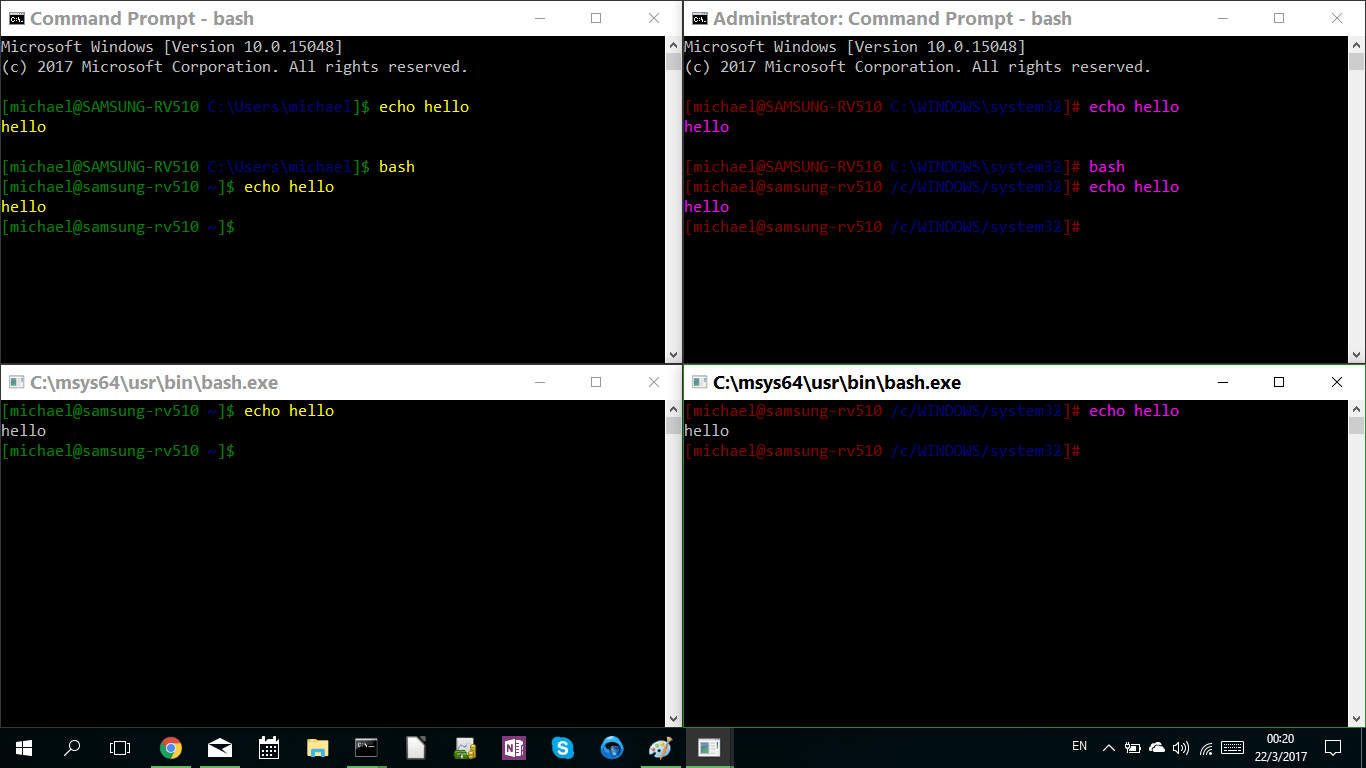
Task: Open the volume control in system tray
Action: point(1181,748)
